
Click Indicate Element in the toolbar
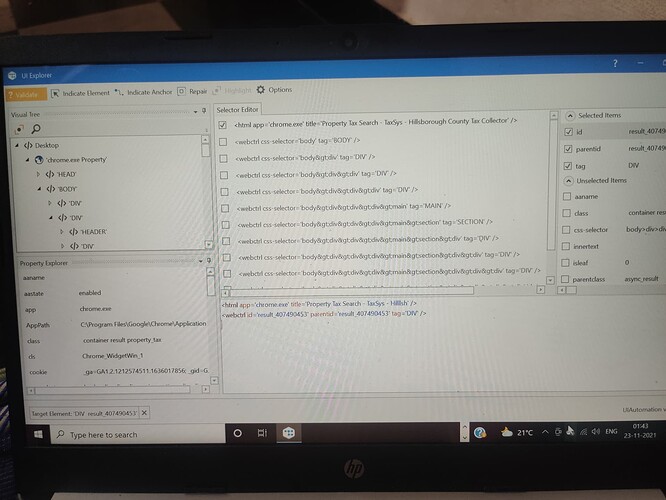(x=80, y=93)
